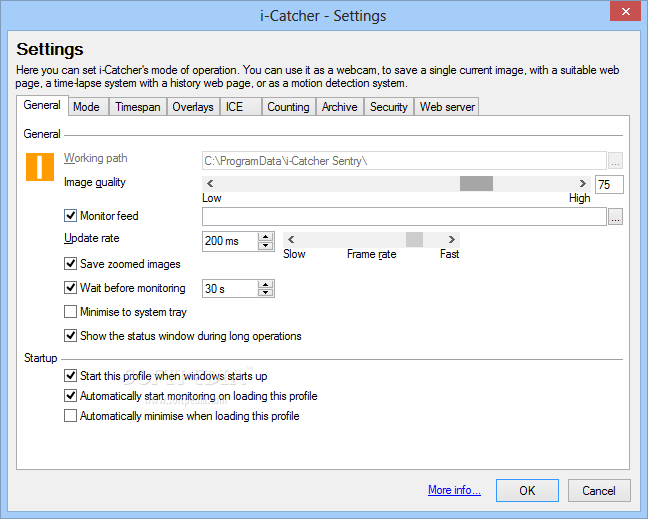The height and width of the screenshot is (519, 648).
Task: Increase Update rate with up arrow
Action: [x=265, y=237]
